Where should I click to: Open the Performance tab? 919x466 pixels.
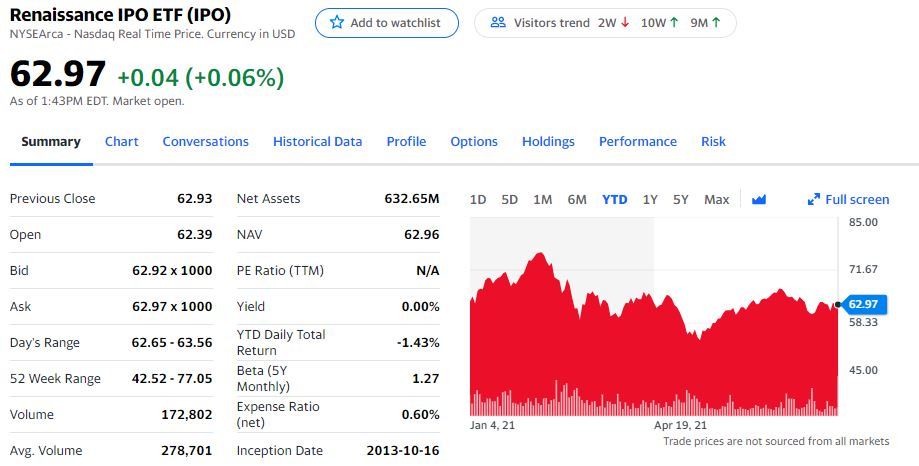click(638, 142)
